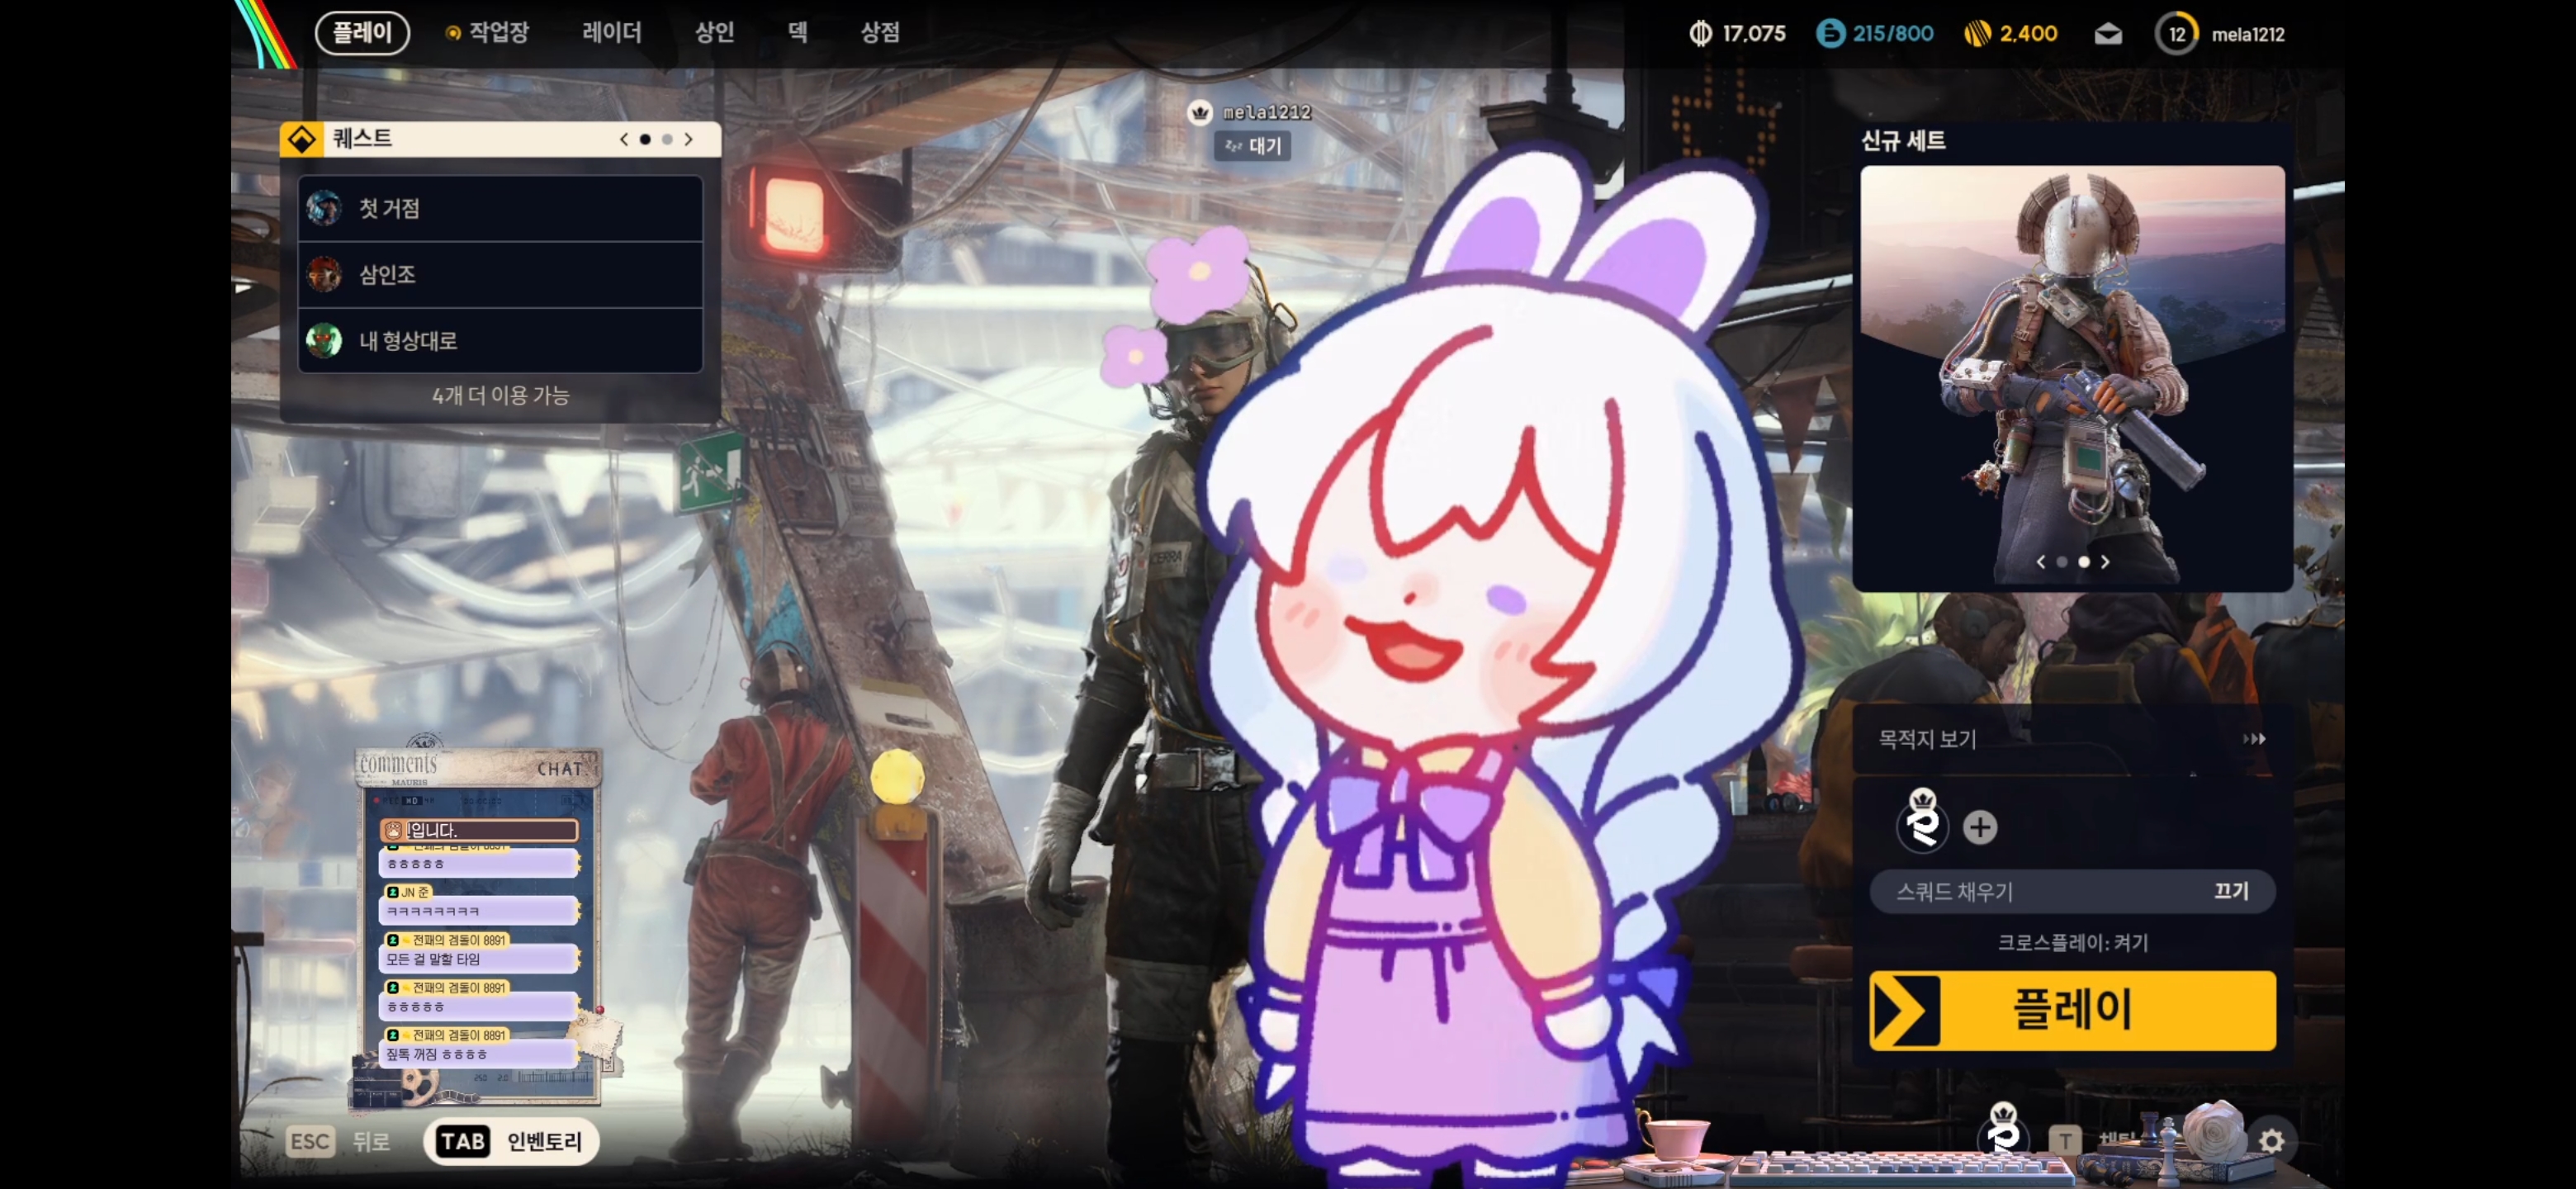Open the TAB 인벤토리 inventory button
2576x1189 pixels.
point(511,1141)
